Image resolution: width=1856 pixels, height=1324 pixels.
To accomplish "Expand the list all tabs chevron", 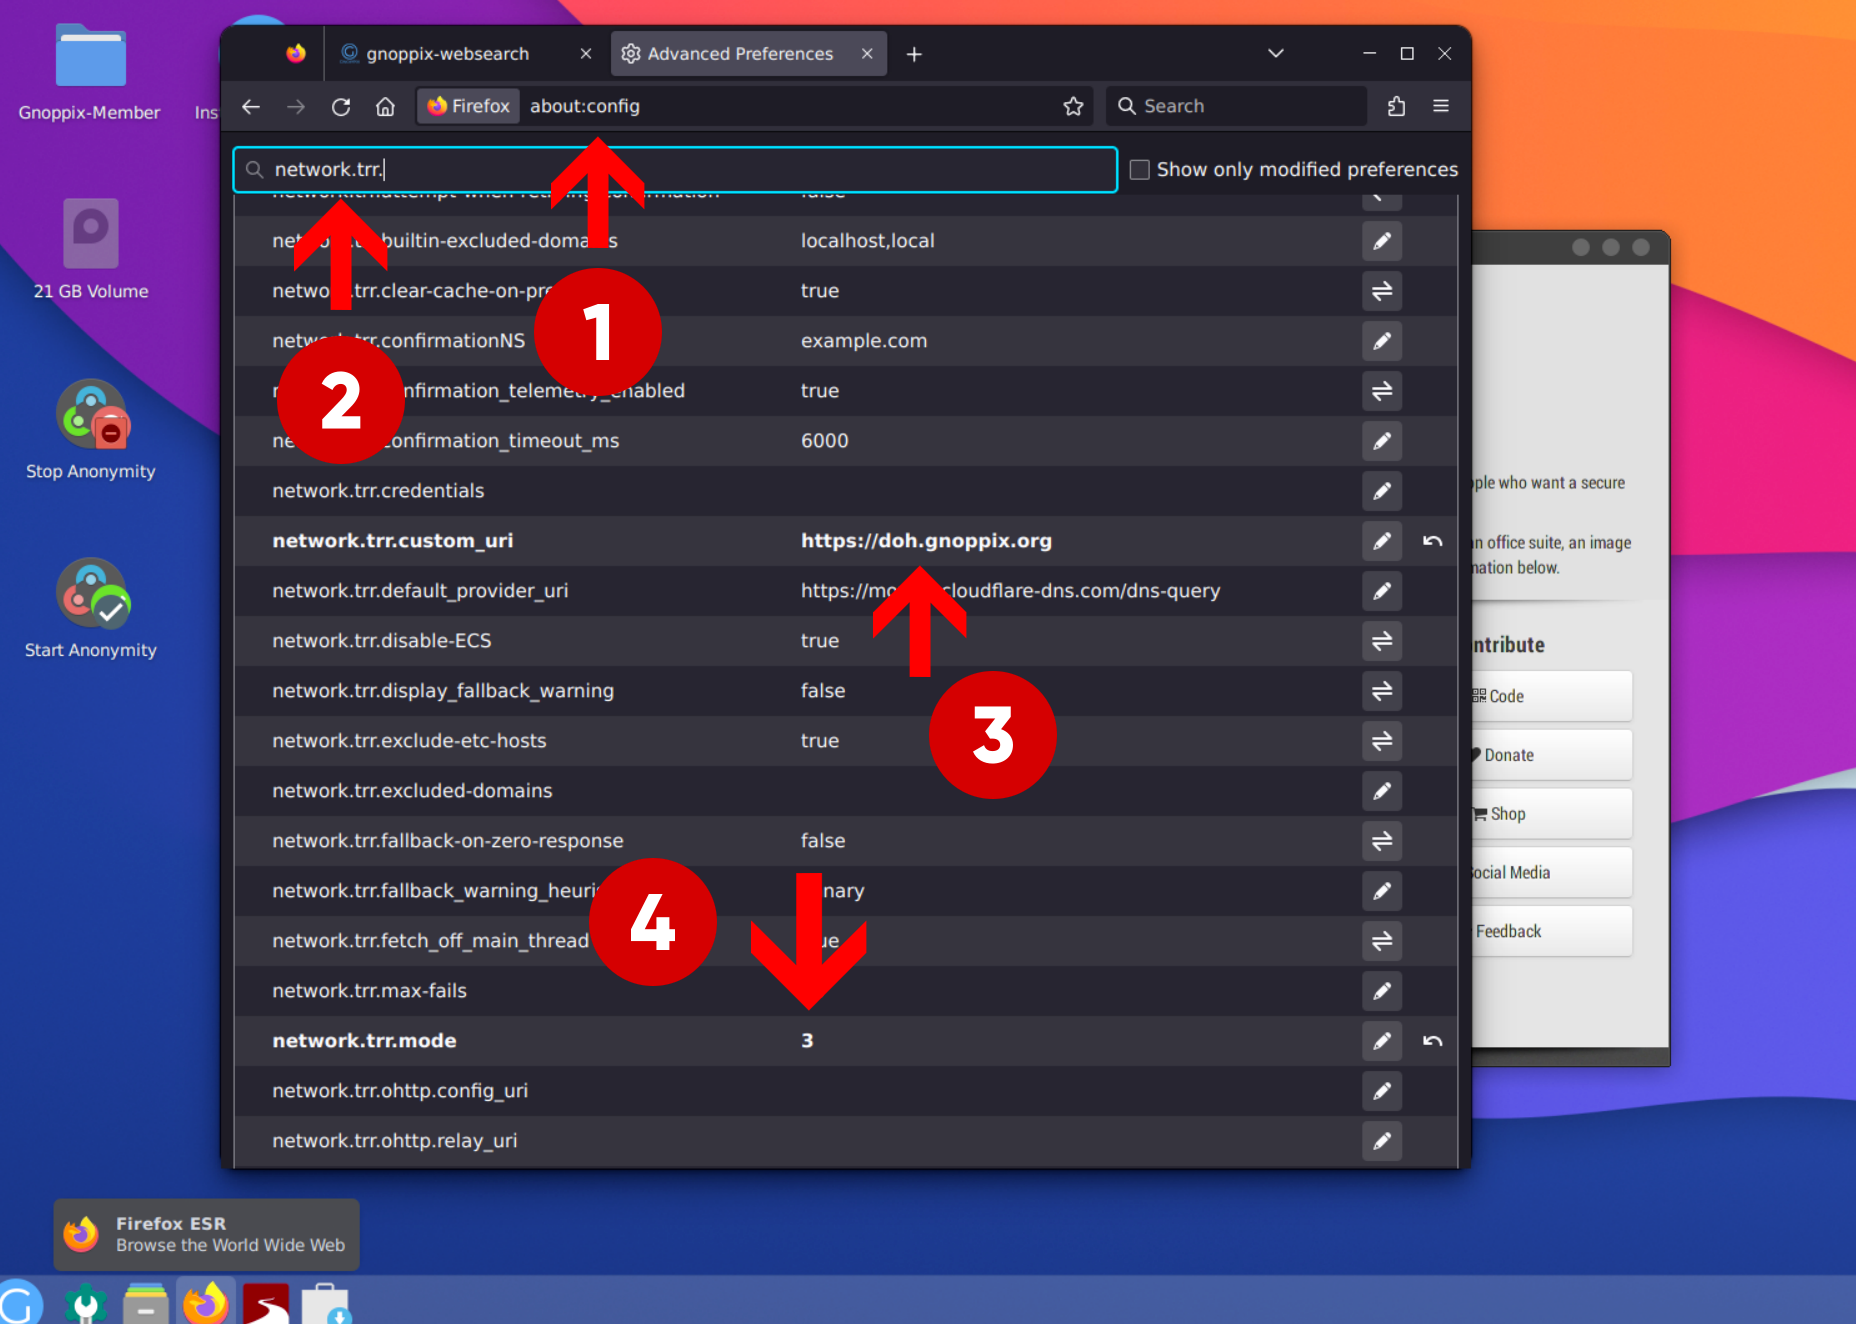I will (1275, 54).
